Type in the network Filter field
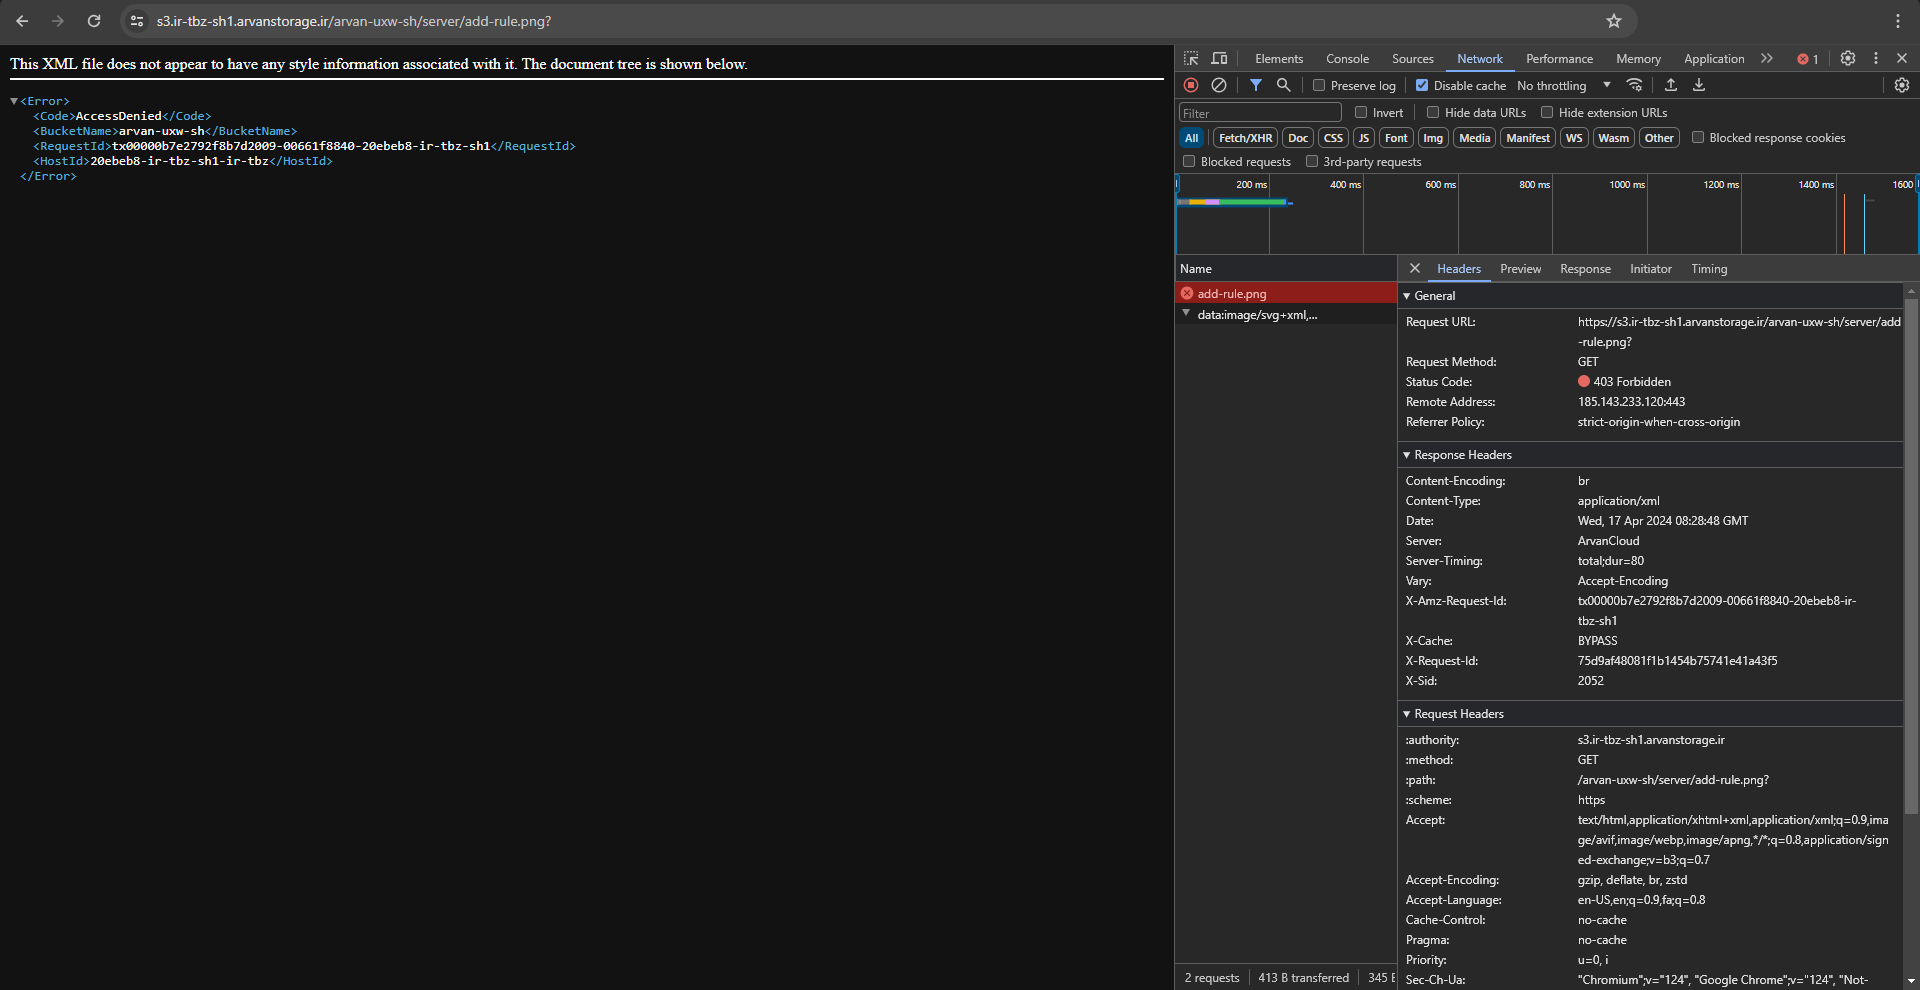 click(x=1260, y=113)
